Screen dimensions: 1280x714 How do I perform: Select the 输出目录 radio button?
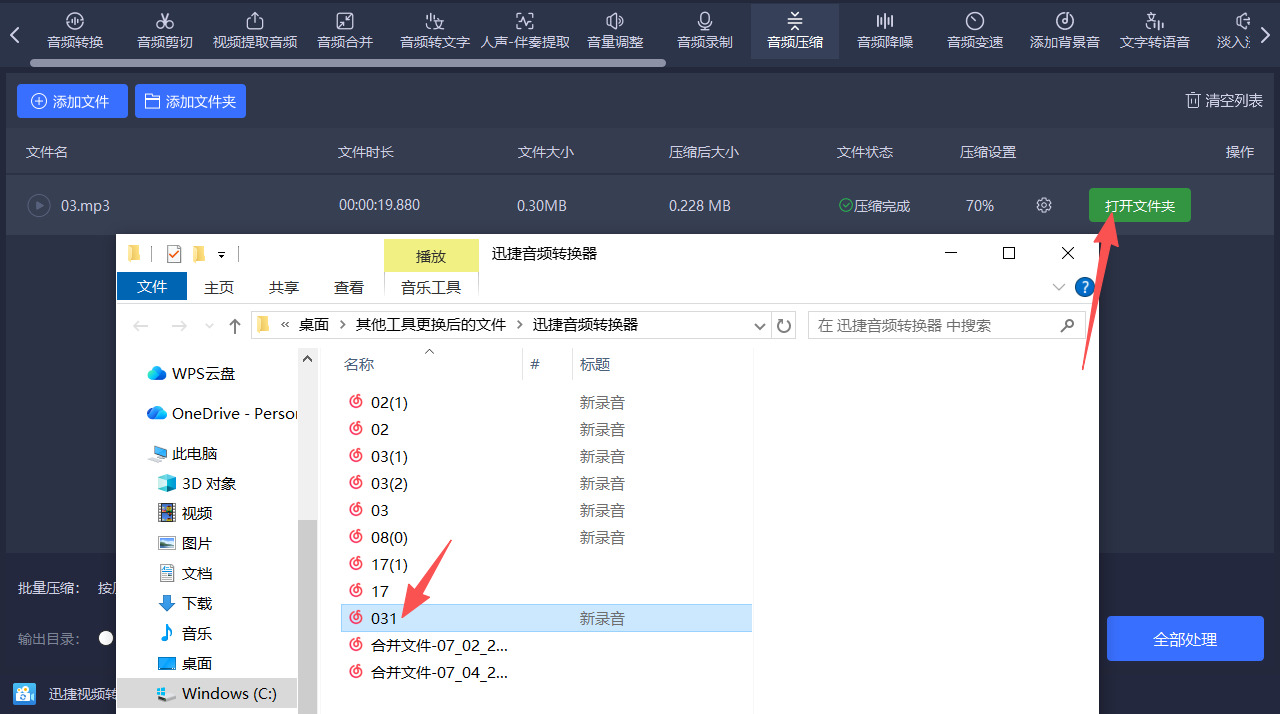[x=106, y=638]
